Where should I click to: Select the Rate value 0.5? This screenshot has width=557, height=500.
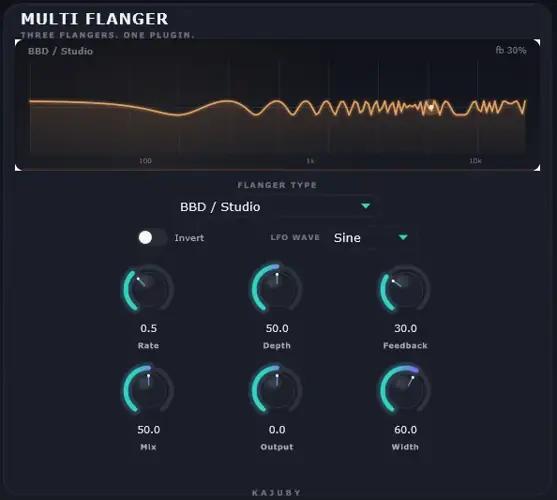point(148,328)
